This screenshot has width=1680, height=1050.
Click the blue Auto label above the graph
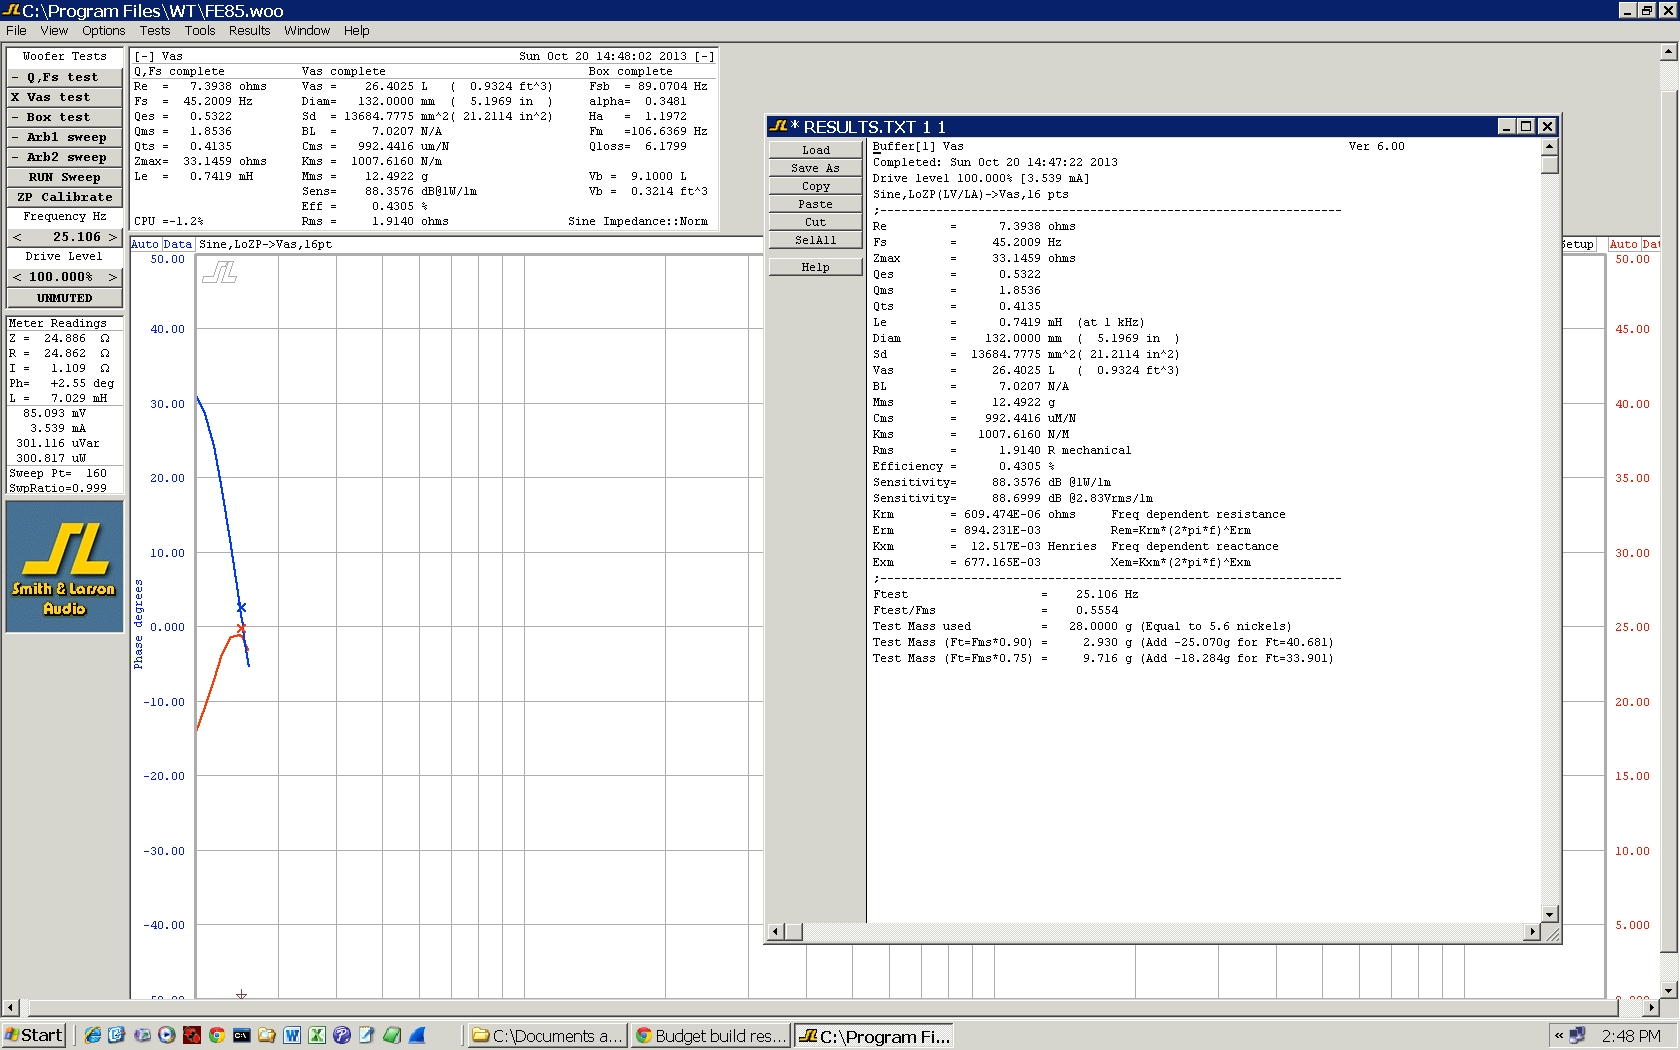click(145, 244)
